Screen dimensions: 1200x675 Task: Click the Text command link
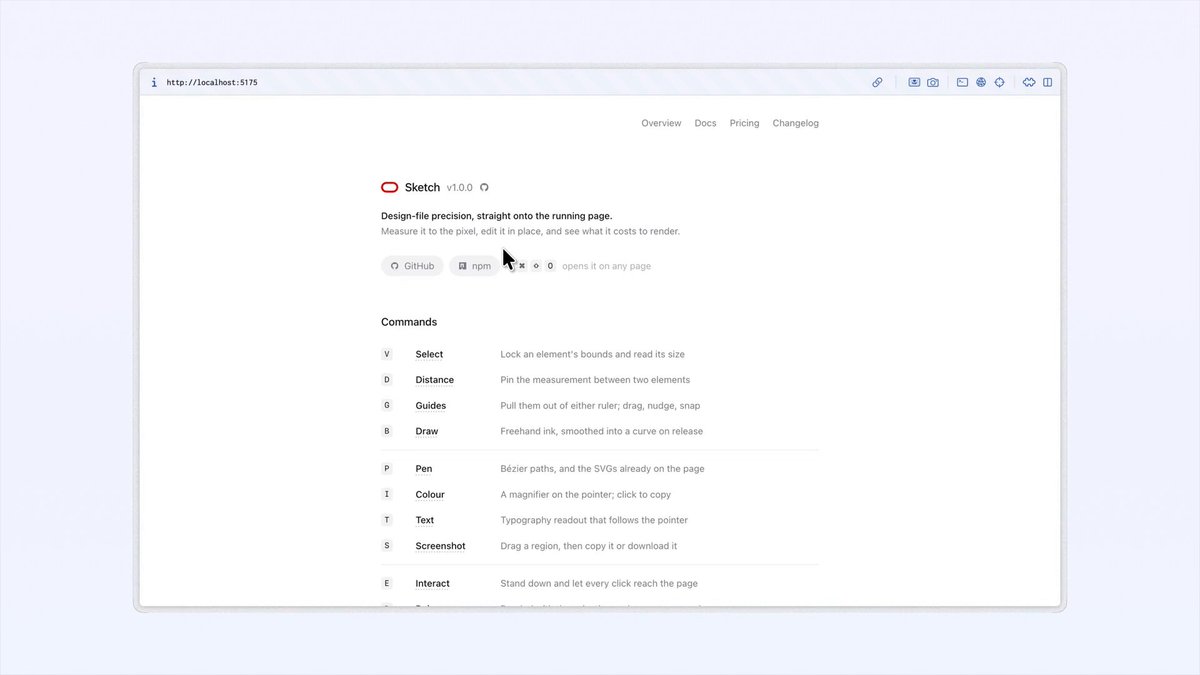(x=425, y=520)
